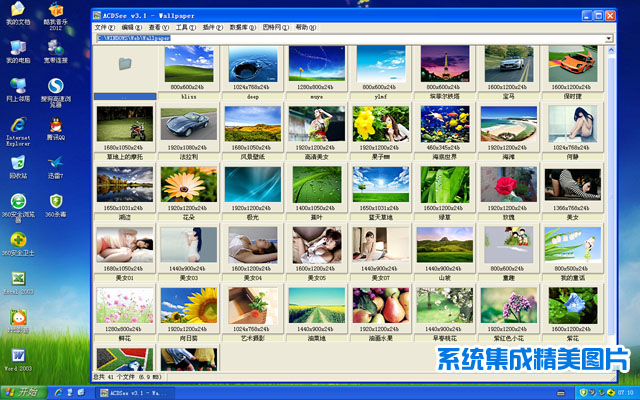Click the 360 shield icon in system tray
The width and height of the screenshot is (640, 400).
coord(583,393)
